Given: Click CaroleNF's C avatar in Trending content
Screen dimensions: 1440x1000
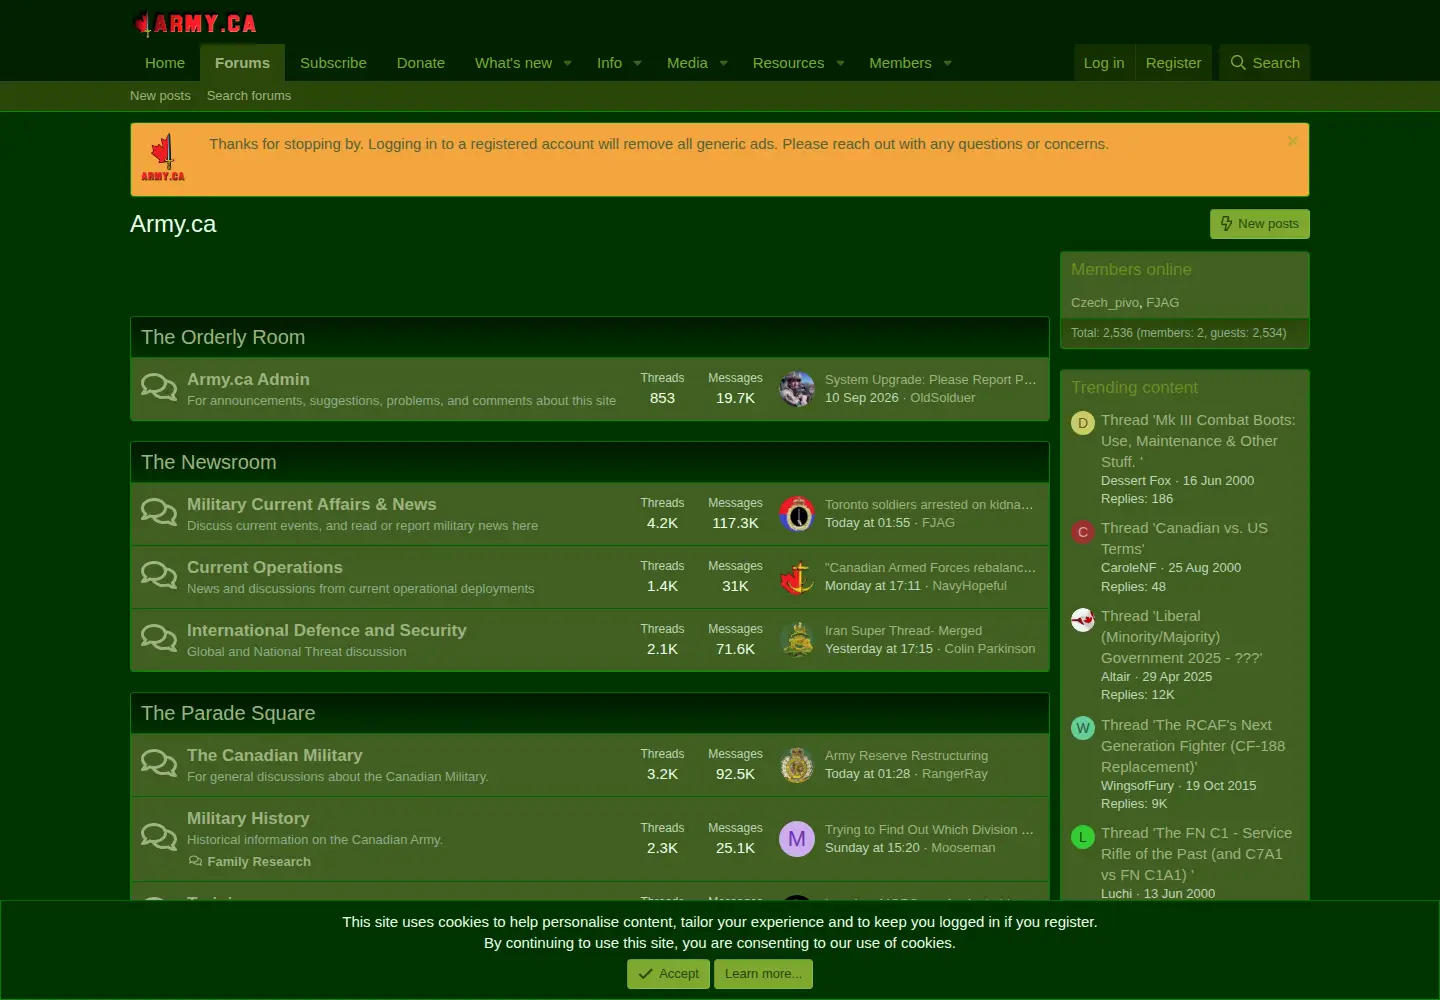Looking at the screenshot, I should pyautogui.click(x=1083, y=532).
